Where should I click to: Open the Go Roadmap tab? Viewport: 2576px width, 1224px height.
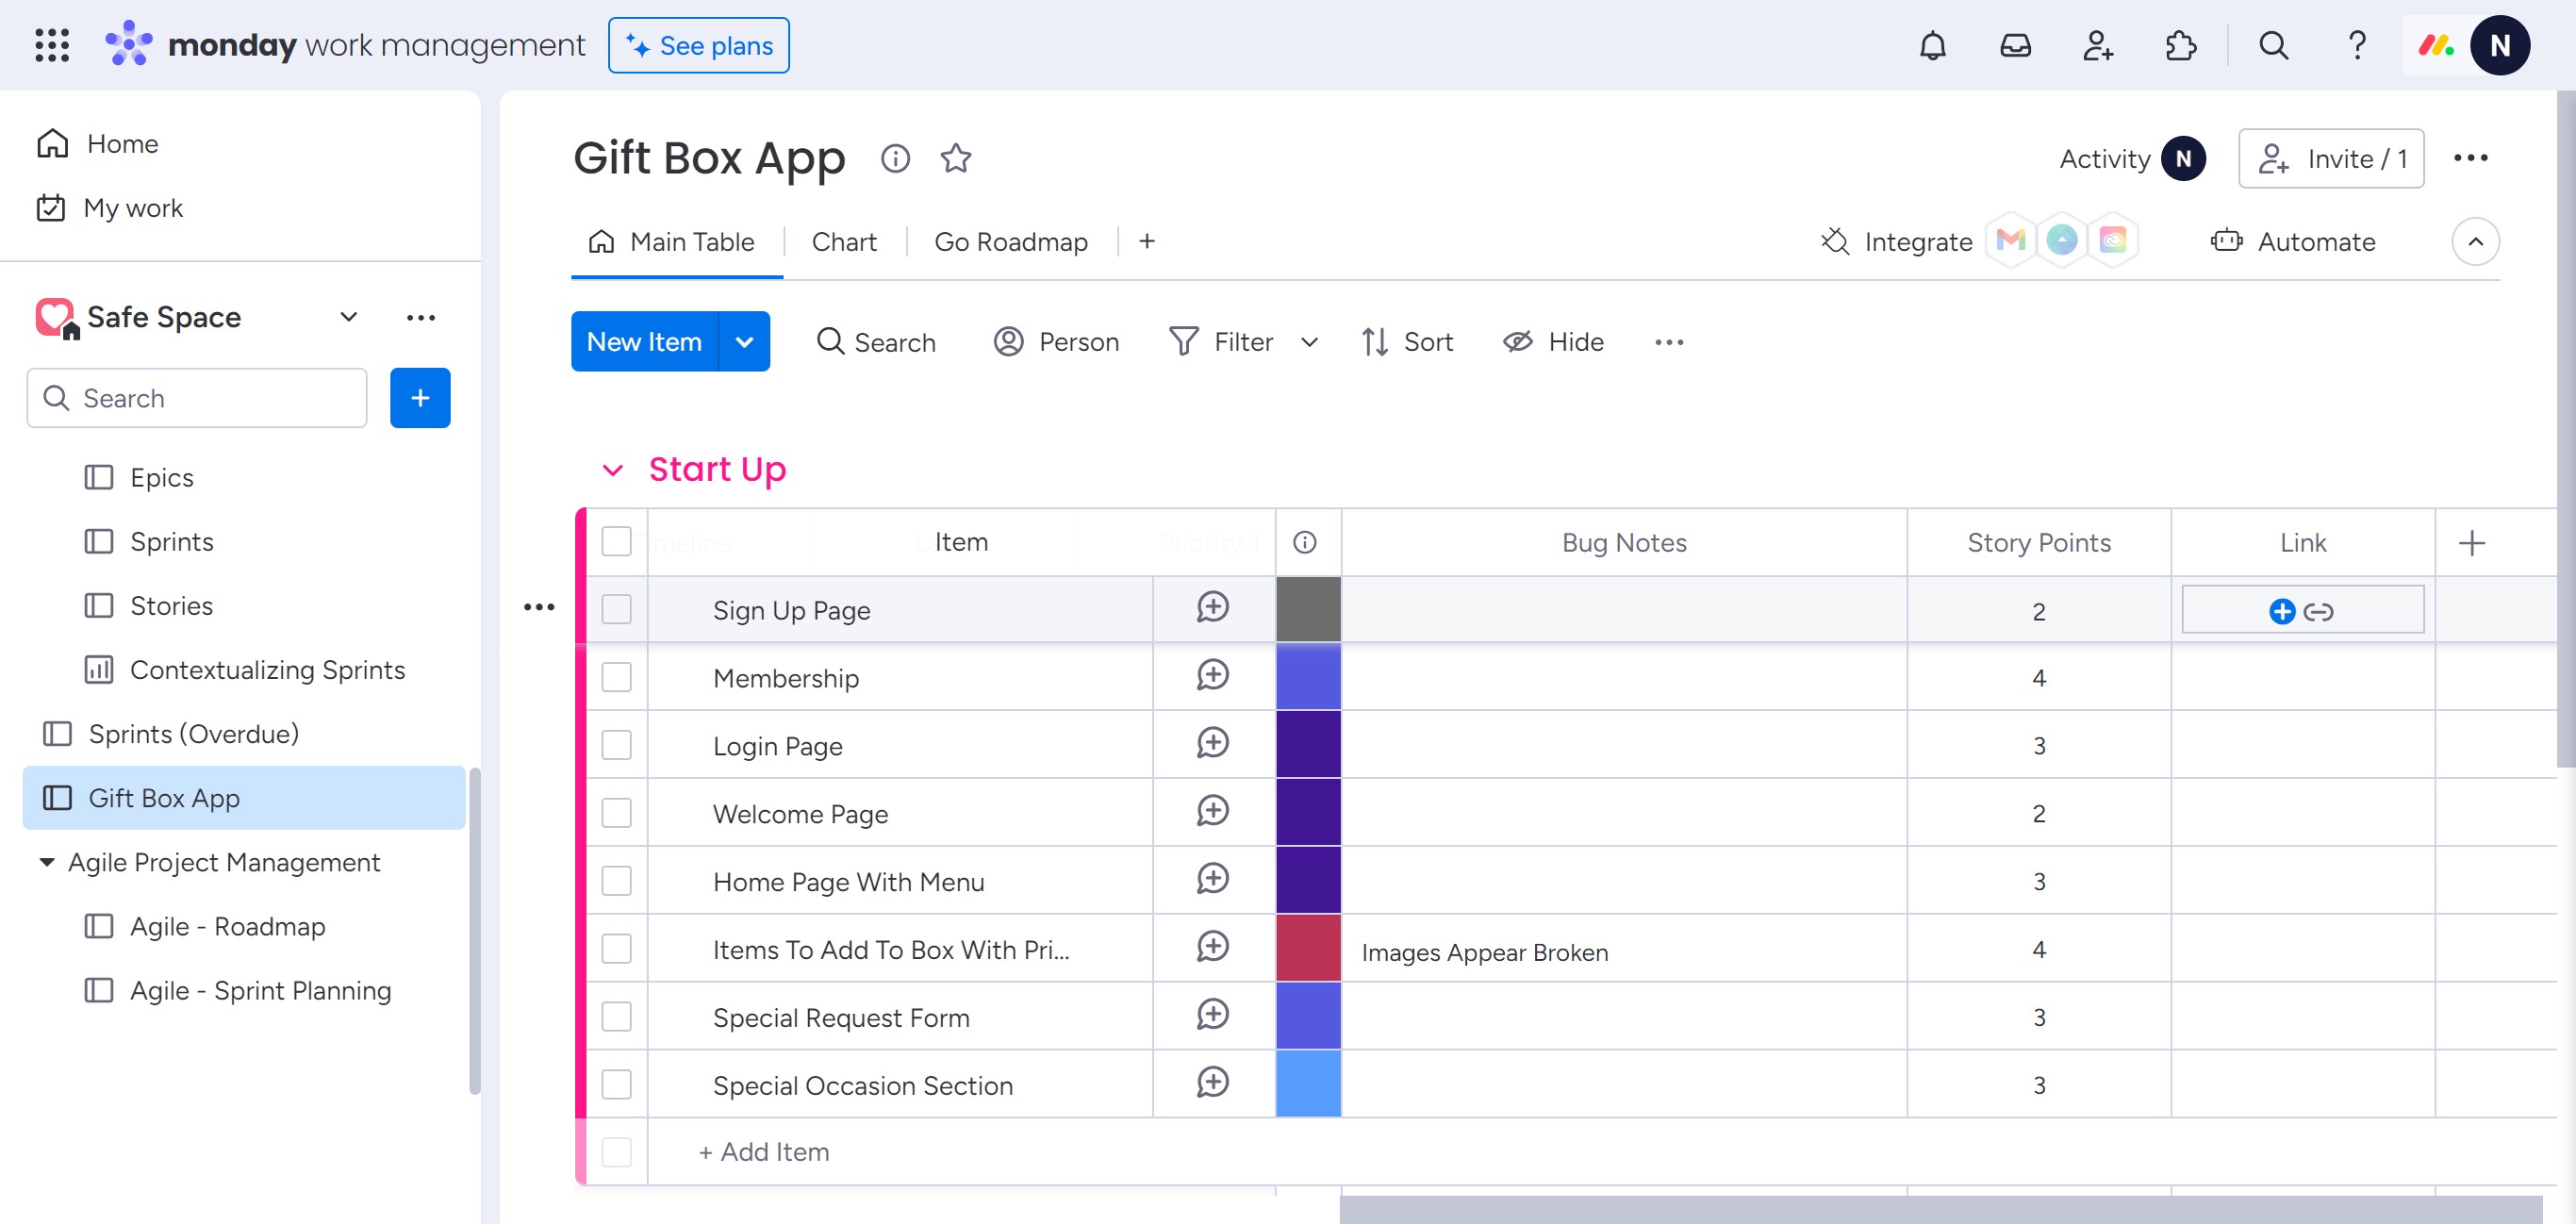pos(1010,242)
